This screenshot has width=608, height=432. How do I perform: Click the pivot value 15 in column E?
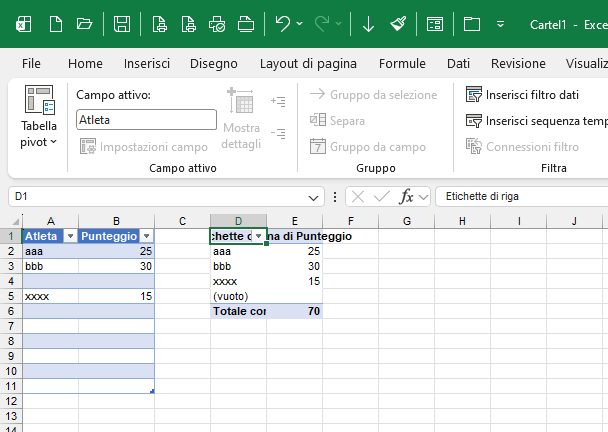295,281
